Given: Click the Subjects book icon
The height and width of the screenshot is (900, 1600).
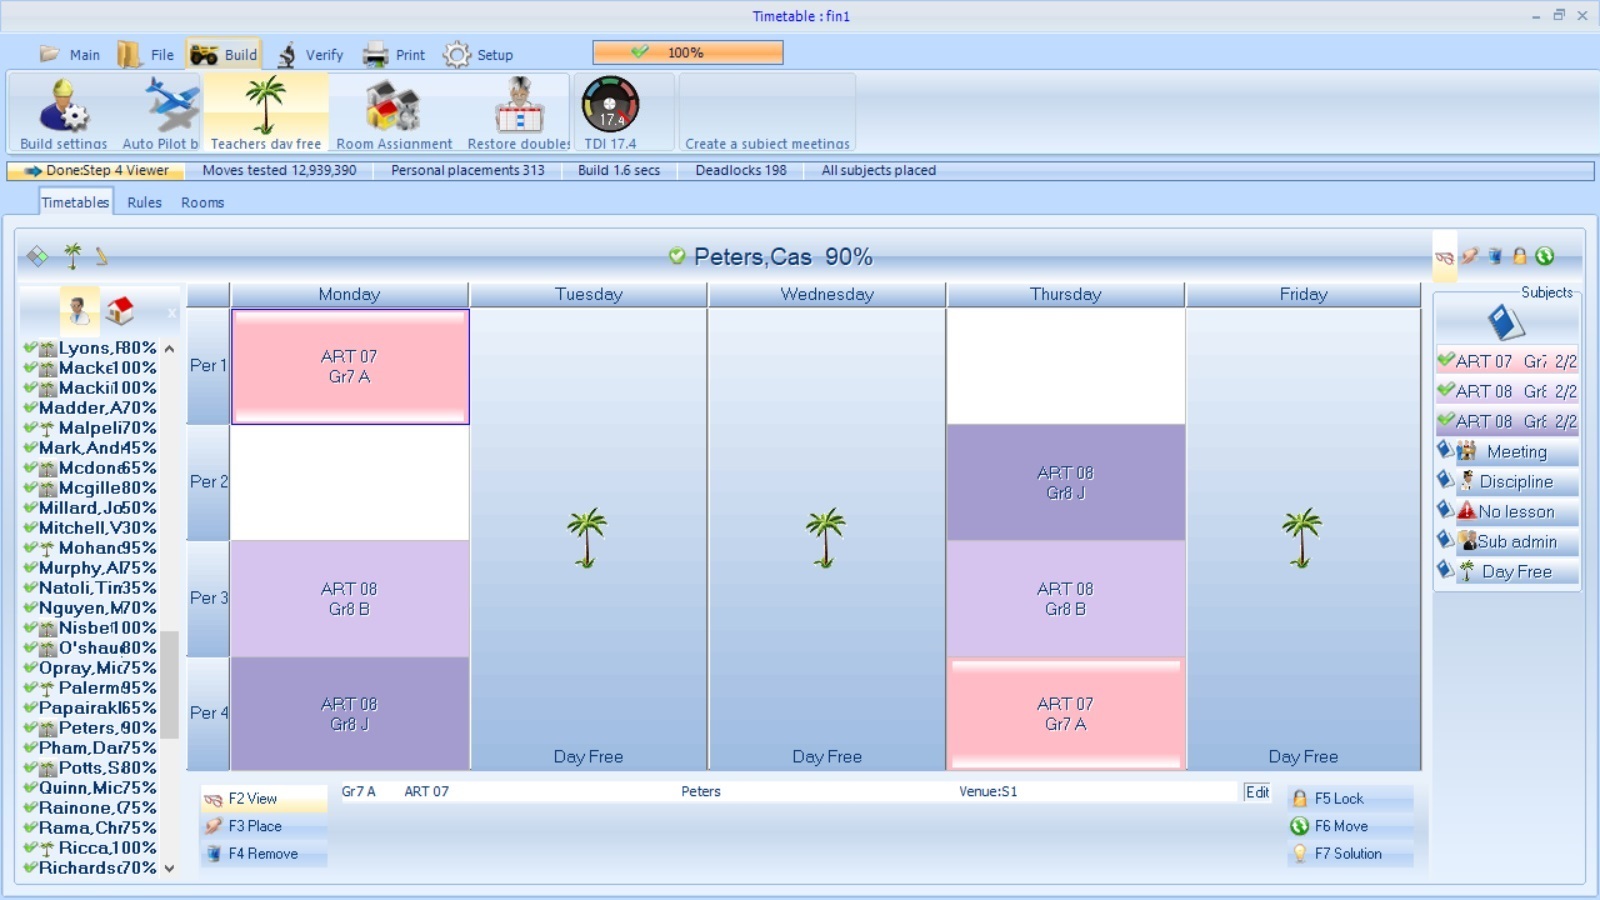Looking at the screenshot, I should tap(1505, 322).
